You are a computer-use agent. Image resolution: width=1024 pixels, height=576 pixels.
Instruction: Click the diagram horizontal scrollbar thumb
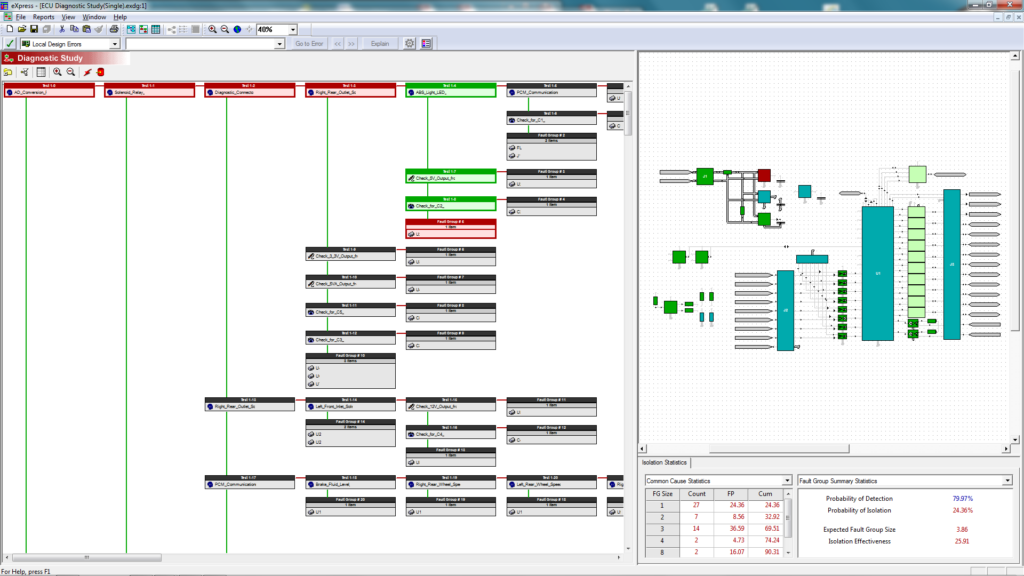[778, 449]
